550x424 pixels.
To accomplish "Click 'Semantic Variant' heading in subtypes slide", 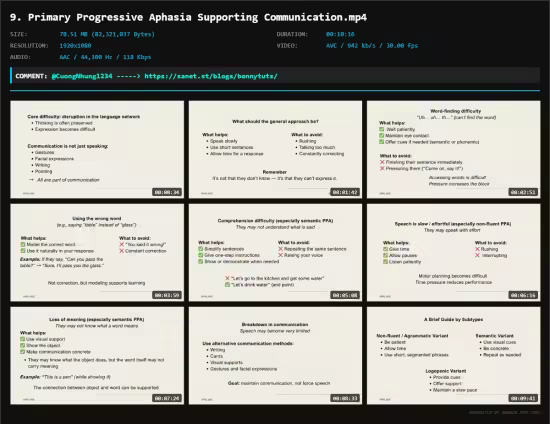I will (495, 336).
